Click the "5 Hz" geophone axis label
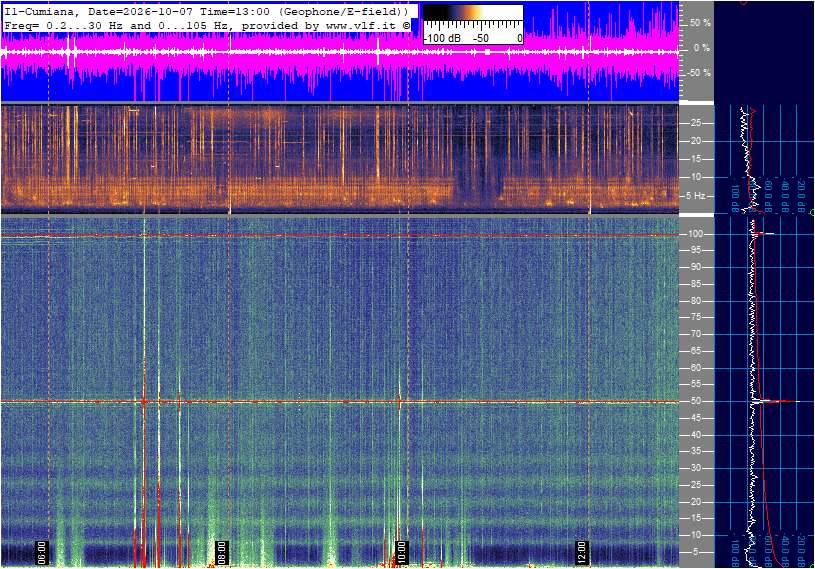 (x=695, y=196)
